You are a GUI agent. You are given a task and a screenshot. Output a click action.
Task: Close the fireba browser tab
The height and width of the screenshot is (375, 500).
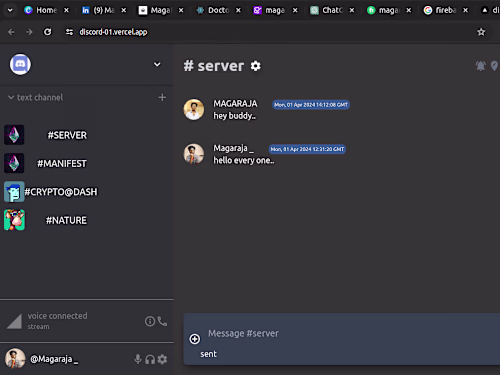(466, 10)
